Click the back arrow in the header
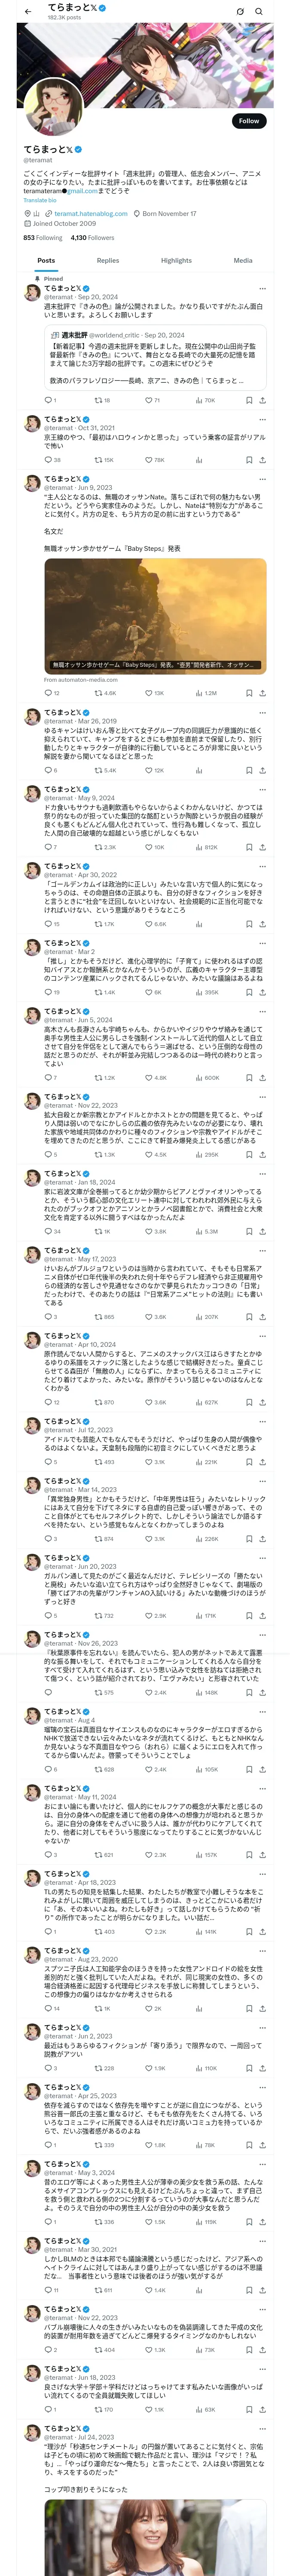The width and height of the screenshot is (290, 2576). click(28, 12)
